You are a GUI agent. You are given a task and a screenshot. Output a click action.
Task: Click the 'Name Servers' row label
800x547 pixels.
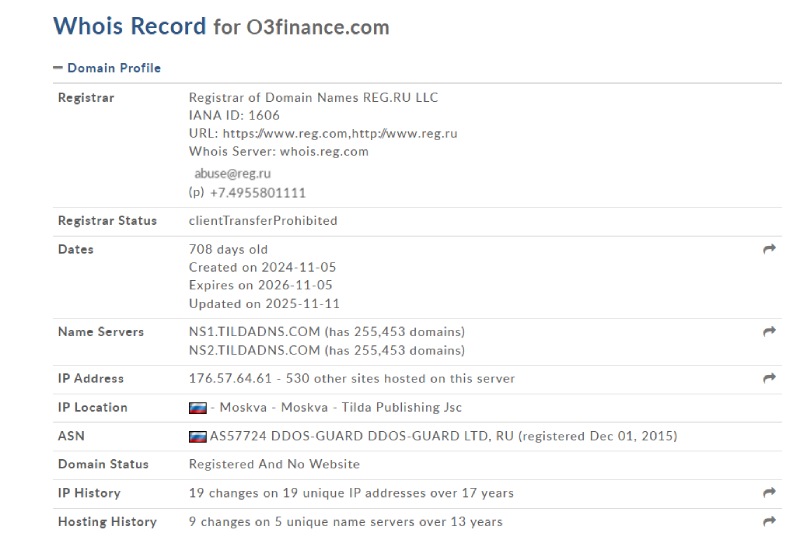click(x=101, y=332)
